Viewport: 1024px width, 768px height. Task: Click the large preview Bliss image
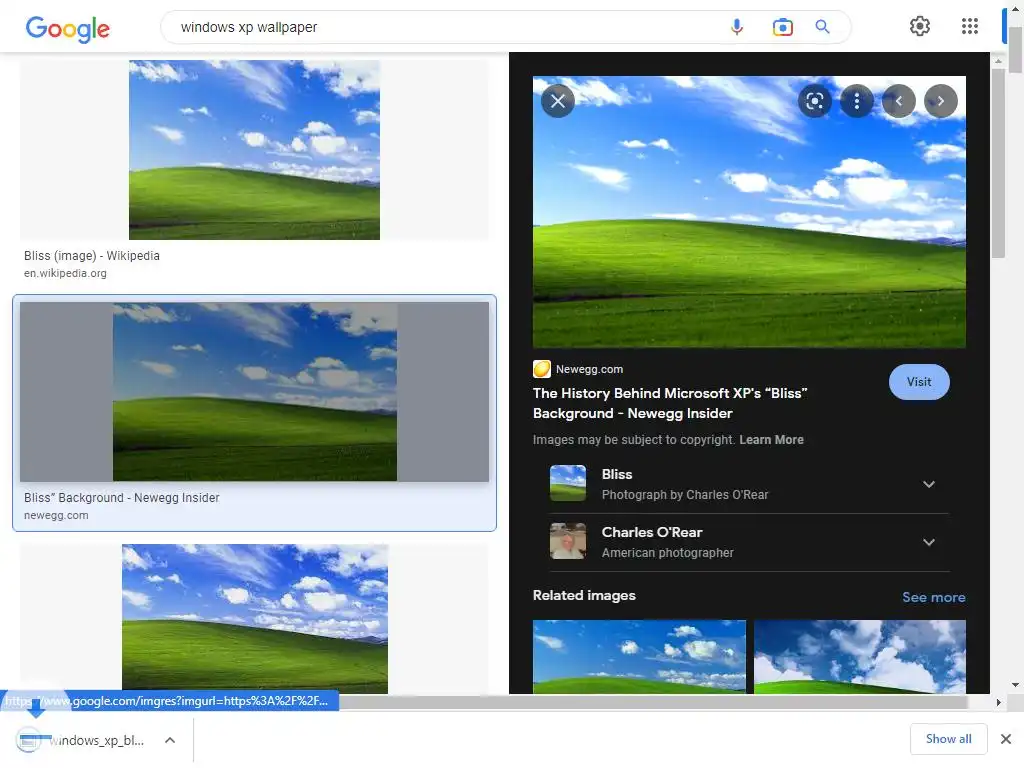point(749,212)
